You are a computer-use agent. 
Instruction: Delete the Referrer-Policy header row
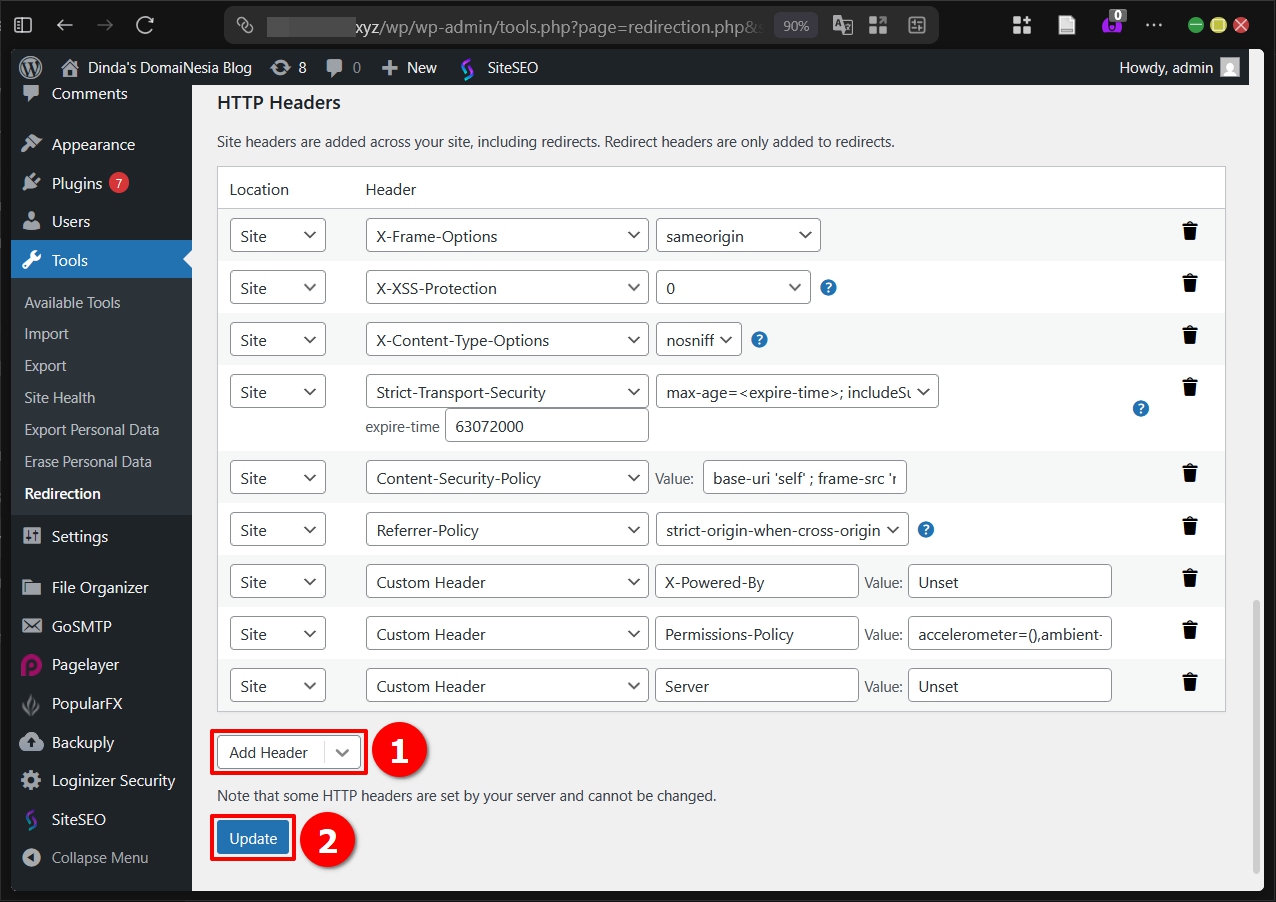click(1189, 526)
